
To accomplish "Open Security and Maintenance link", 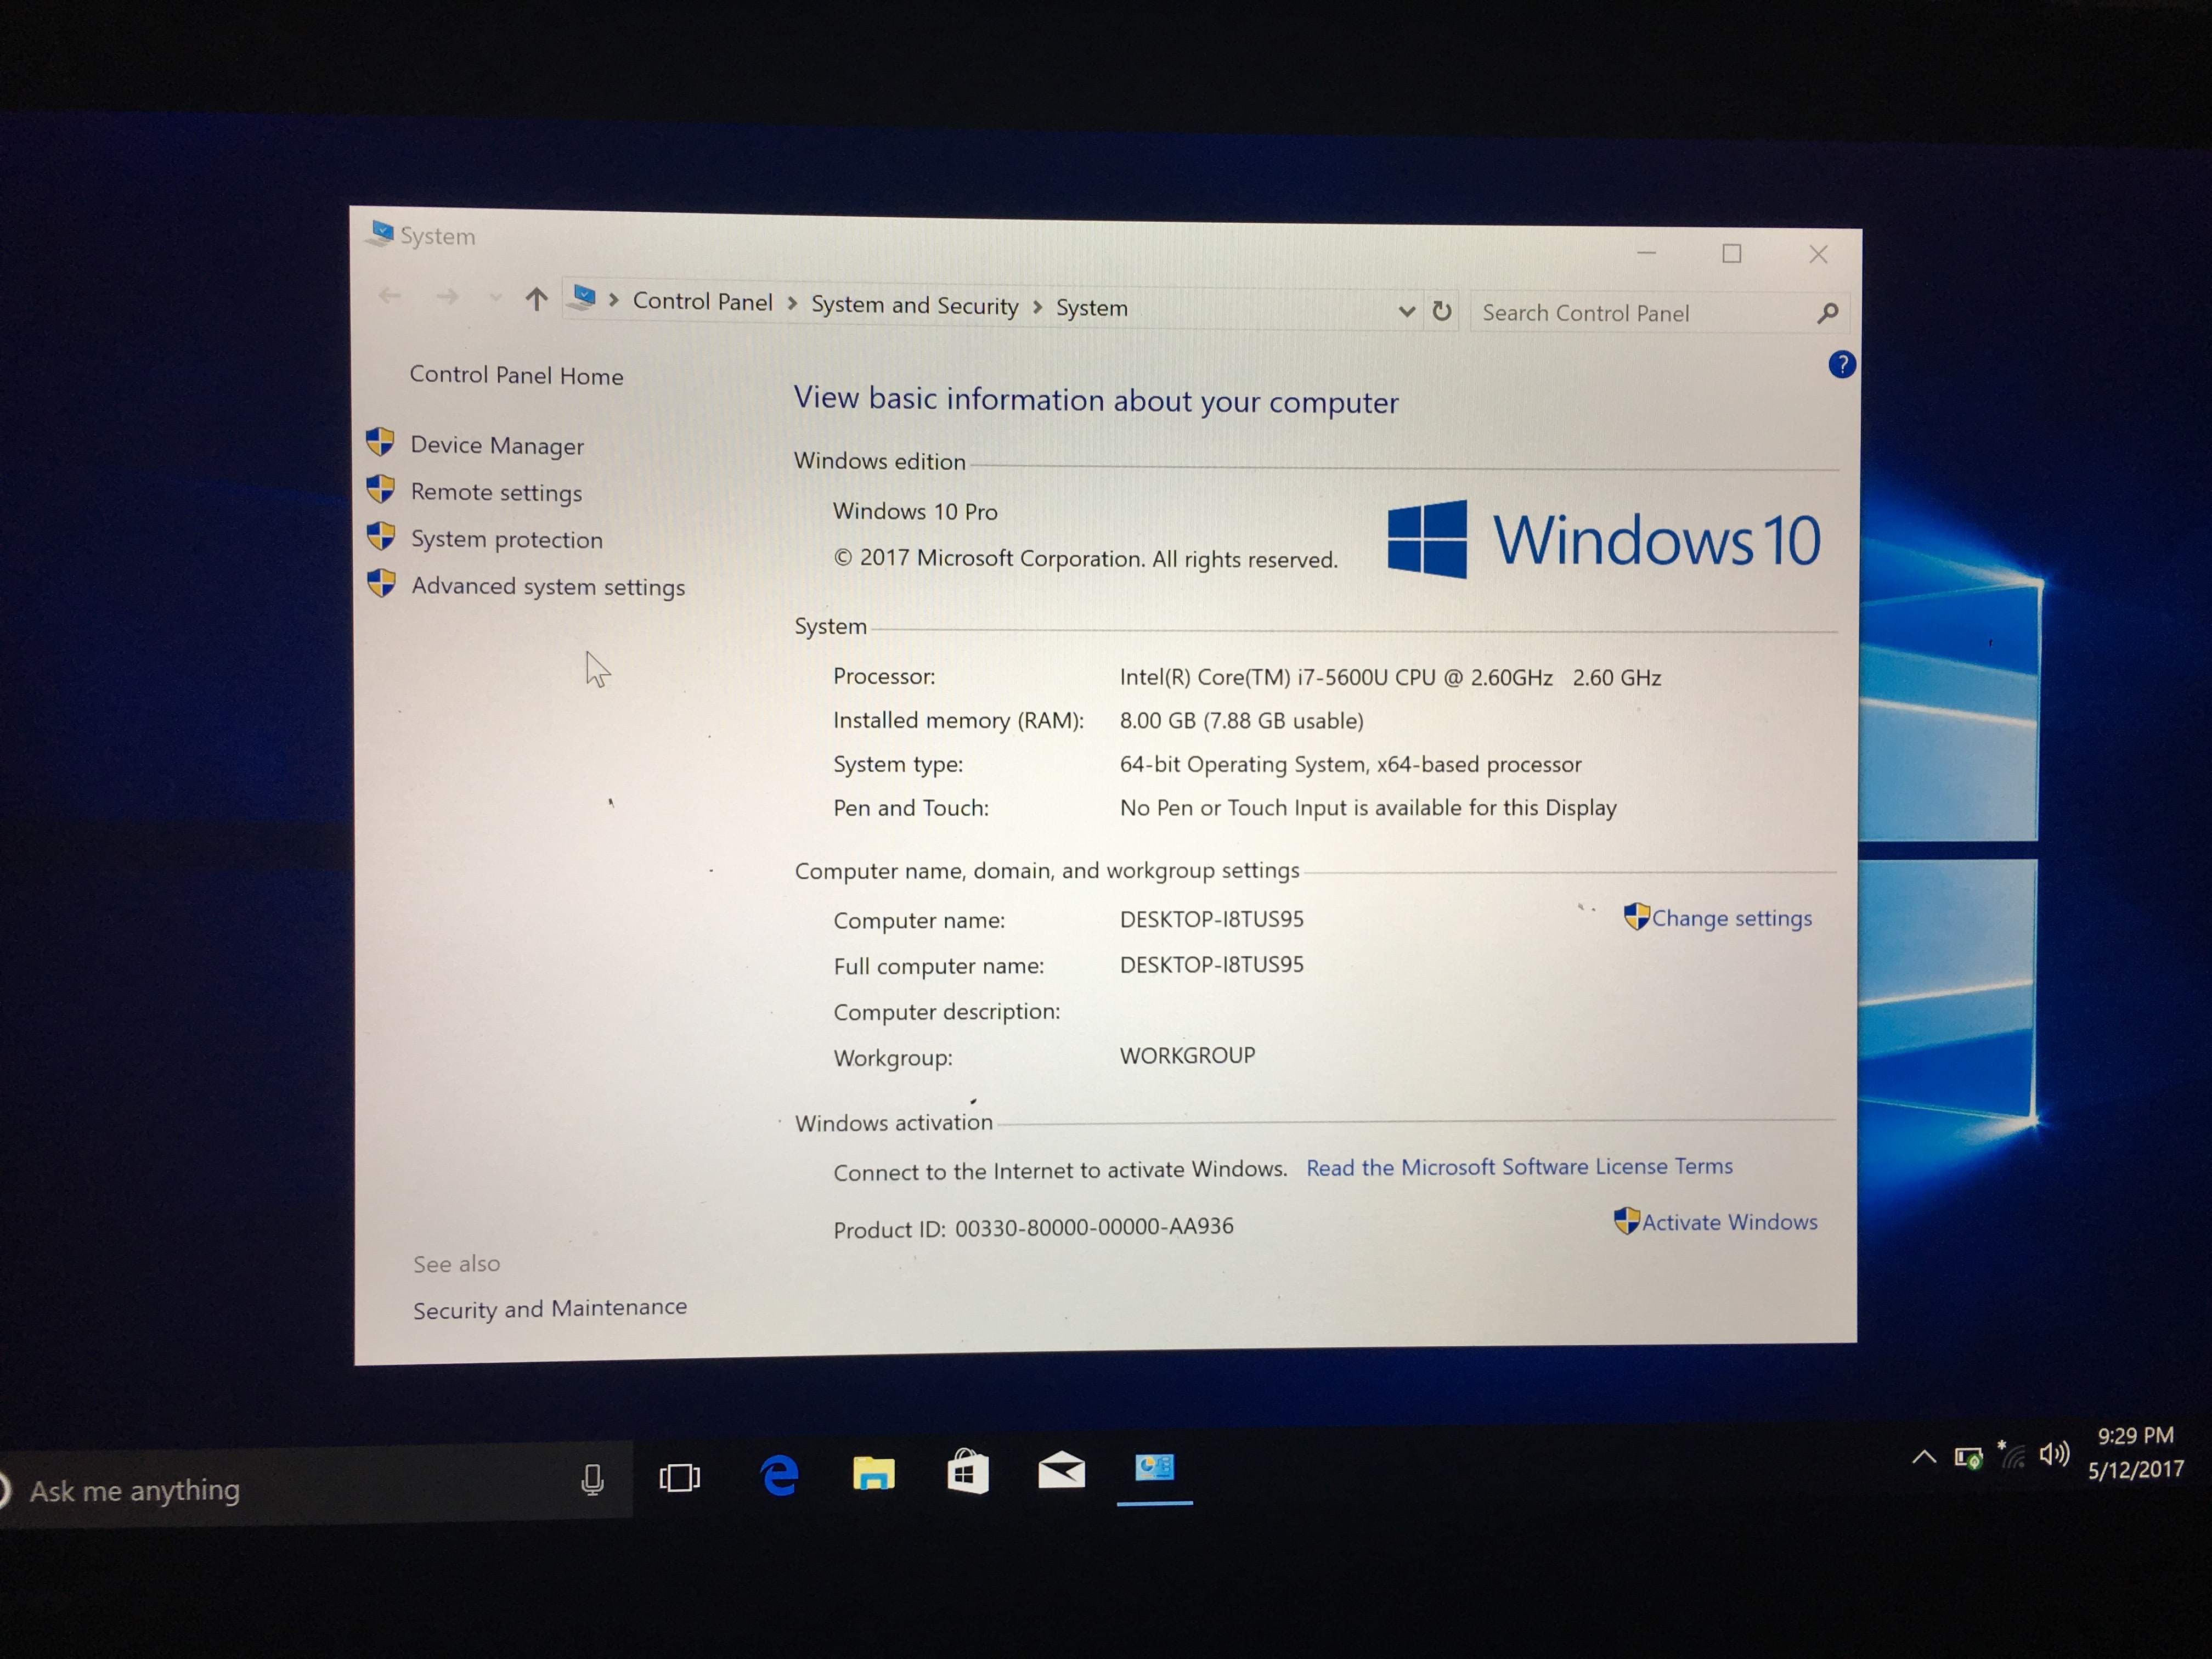I will point(550,1309).
